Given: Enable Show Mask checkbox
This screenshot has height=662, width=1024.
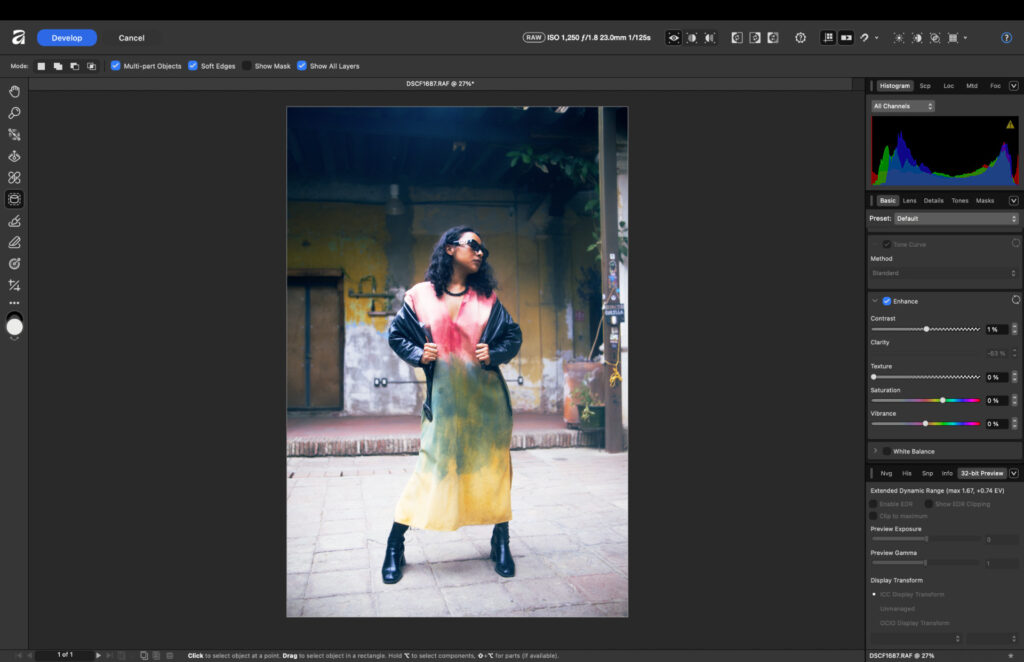Looking at the screenshot, I should pyautogui.click(x=246, y=66).
